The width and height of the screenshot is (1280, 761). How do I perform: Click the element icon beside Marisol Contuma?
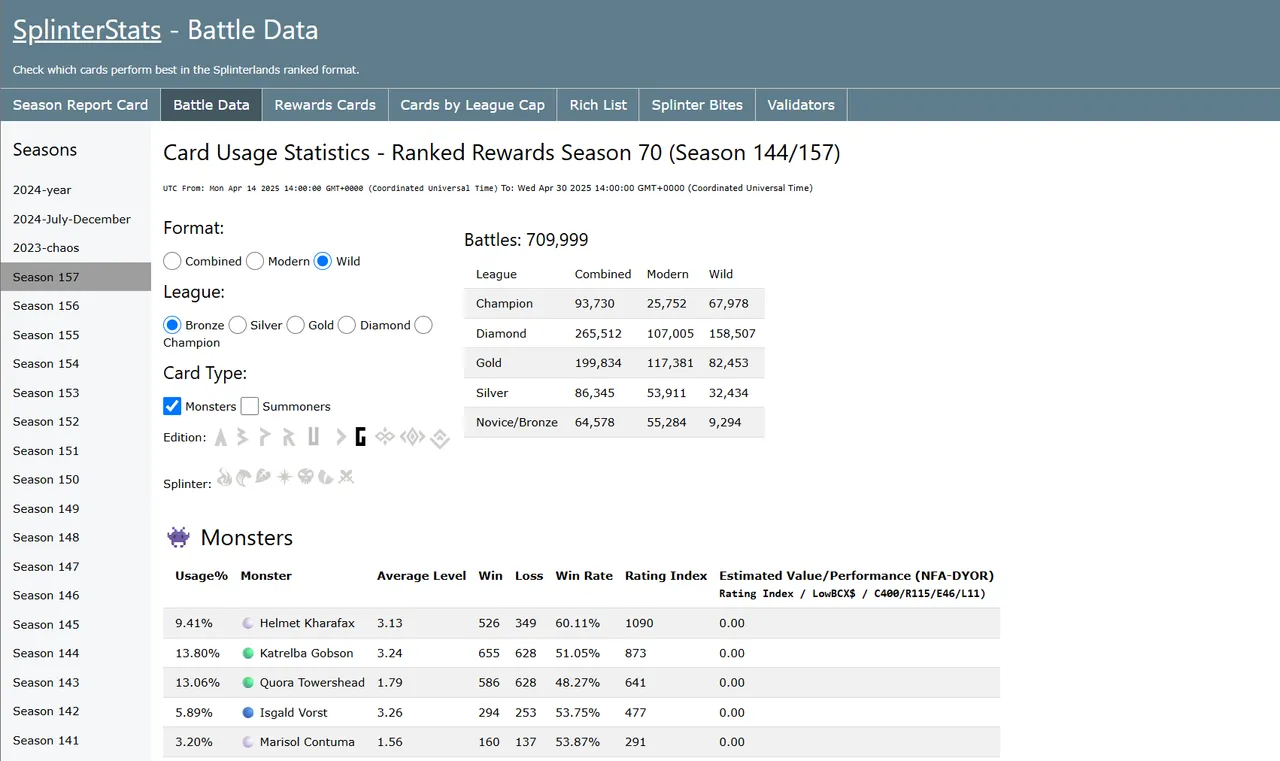tap(249, 742)
